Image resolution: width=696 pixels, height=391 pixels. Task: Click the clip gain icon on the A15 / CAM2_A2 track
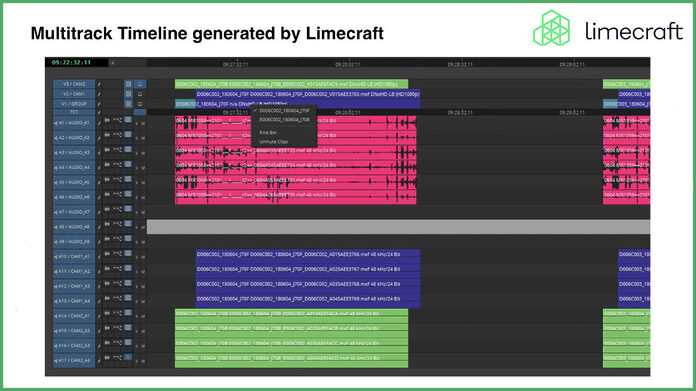coord(117,328)
